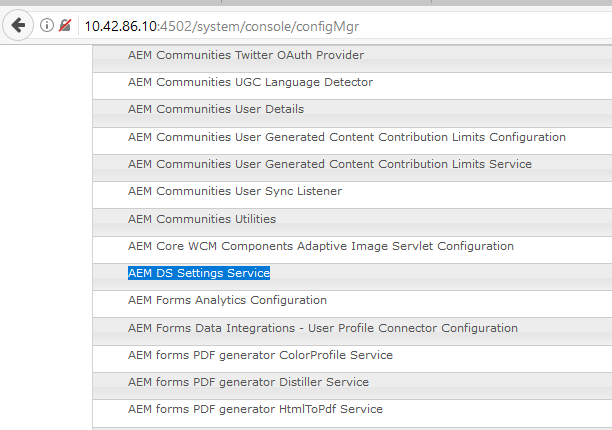Viewport: 612px width, 430px height.
Task: Open AEM Communities Utilities configuration
Action: pyautogui.click(x=202, y=218)
